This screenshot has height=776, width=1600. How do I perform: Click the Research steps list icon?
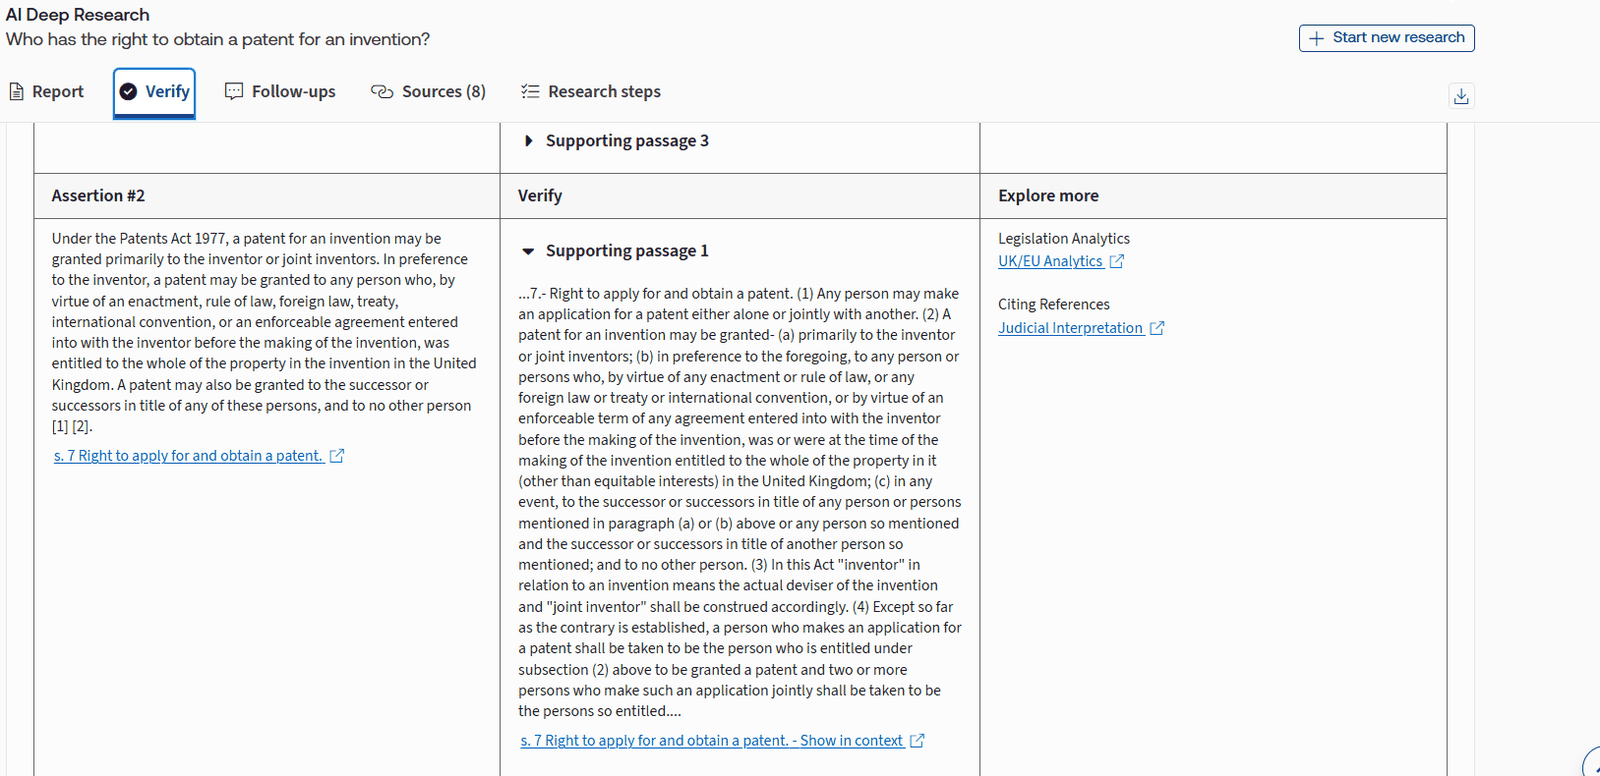tap(530, 92)
